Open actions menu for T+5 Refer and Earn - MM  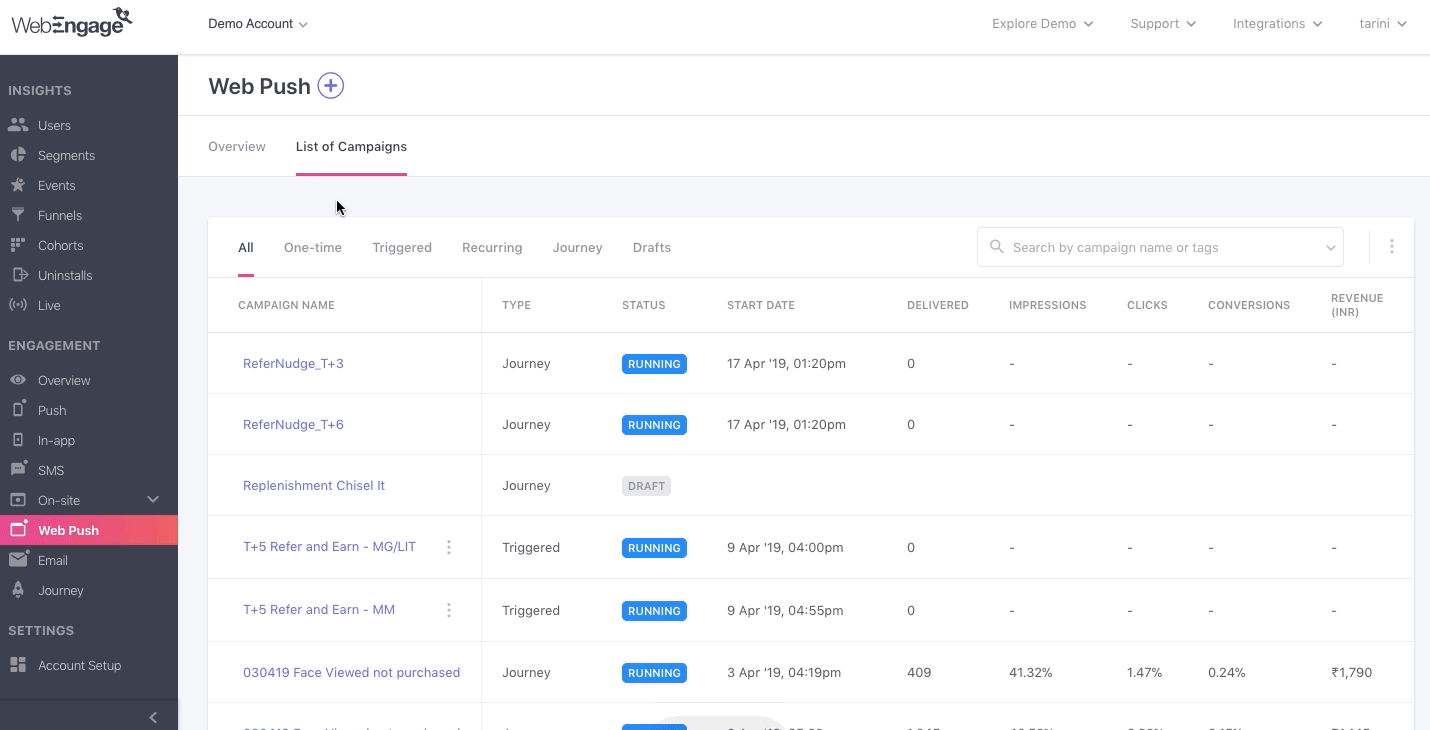pos(449,610)
